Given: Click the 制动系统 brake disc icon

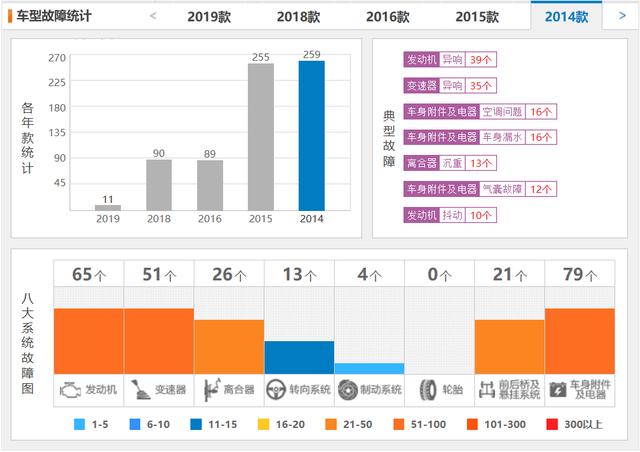Looking at the screenshot, I should [x=348, y=390].
